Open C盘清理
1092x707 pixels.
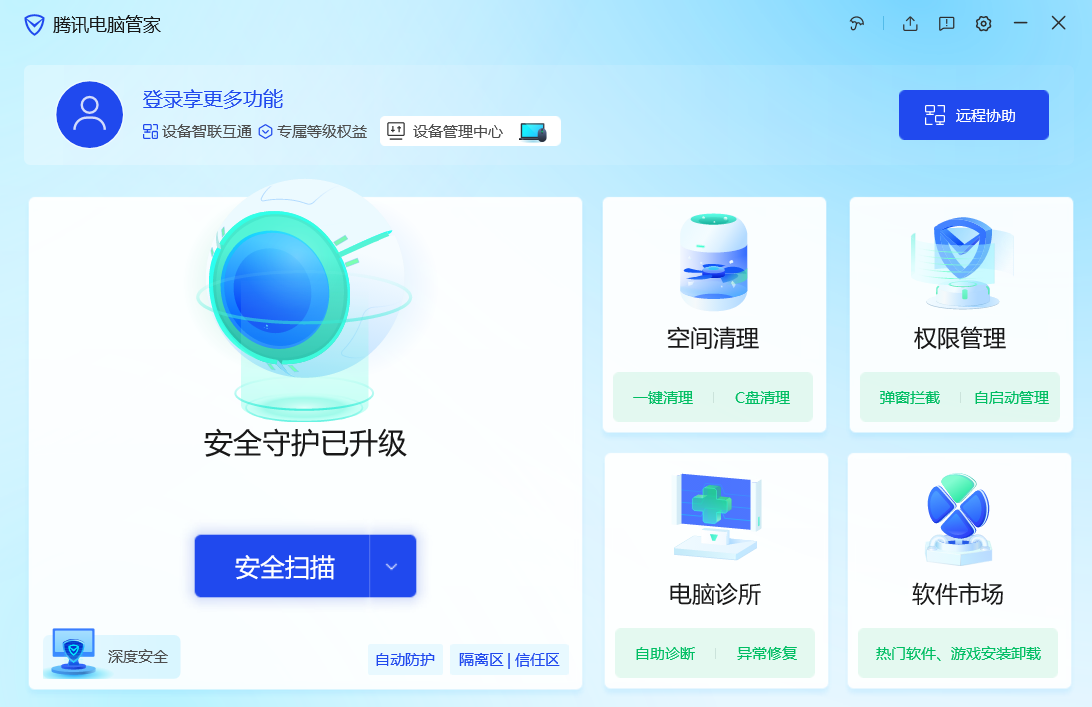tap(763, 396)
